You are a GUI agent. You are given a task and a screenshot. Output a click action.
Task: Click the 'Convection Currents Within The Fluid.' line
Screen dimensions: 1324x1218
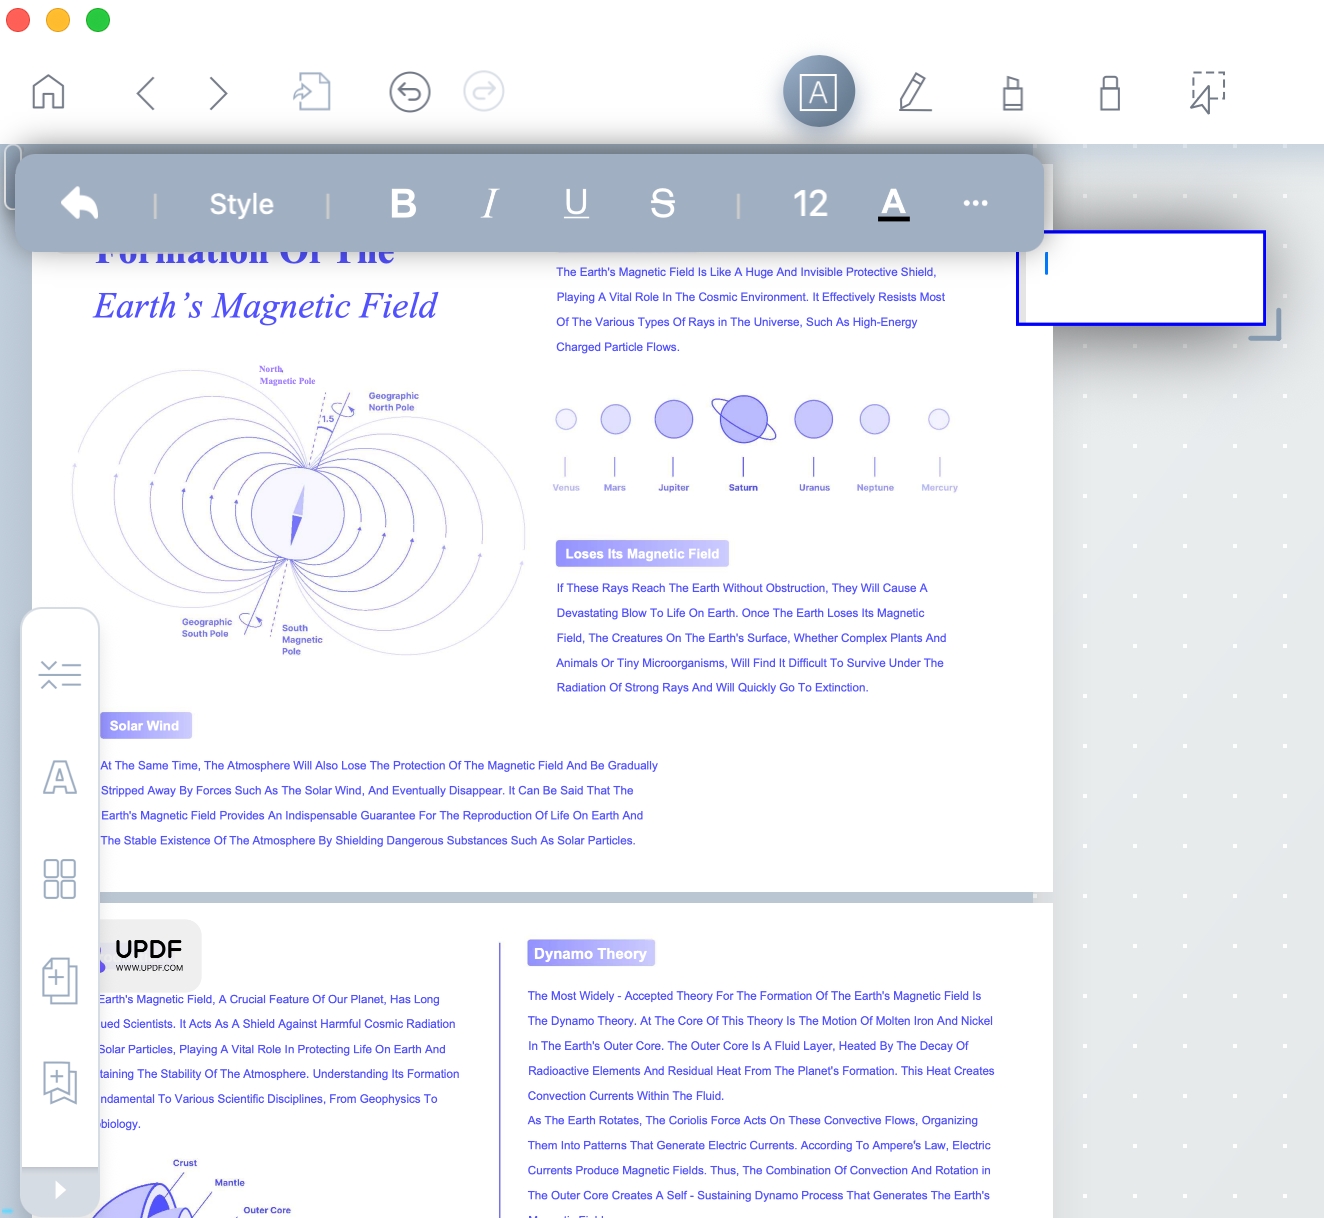coord(626,1096)
